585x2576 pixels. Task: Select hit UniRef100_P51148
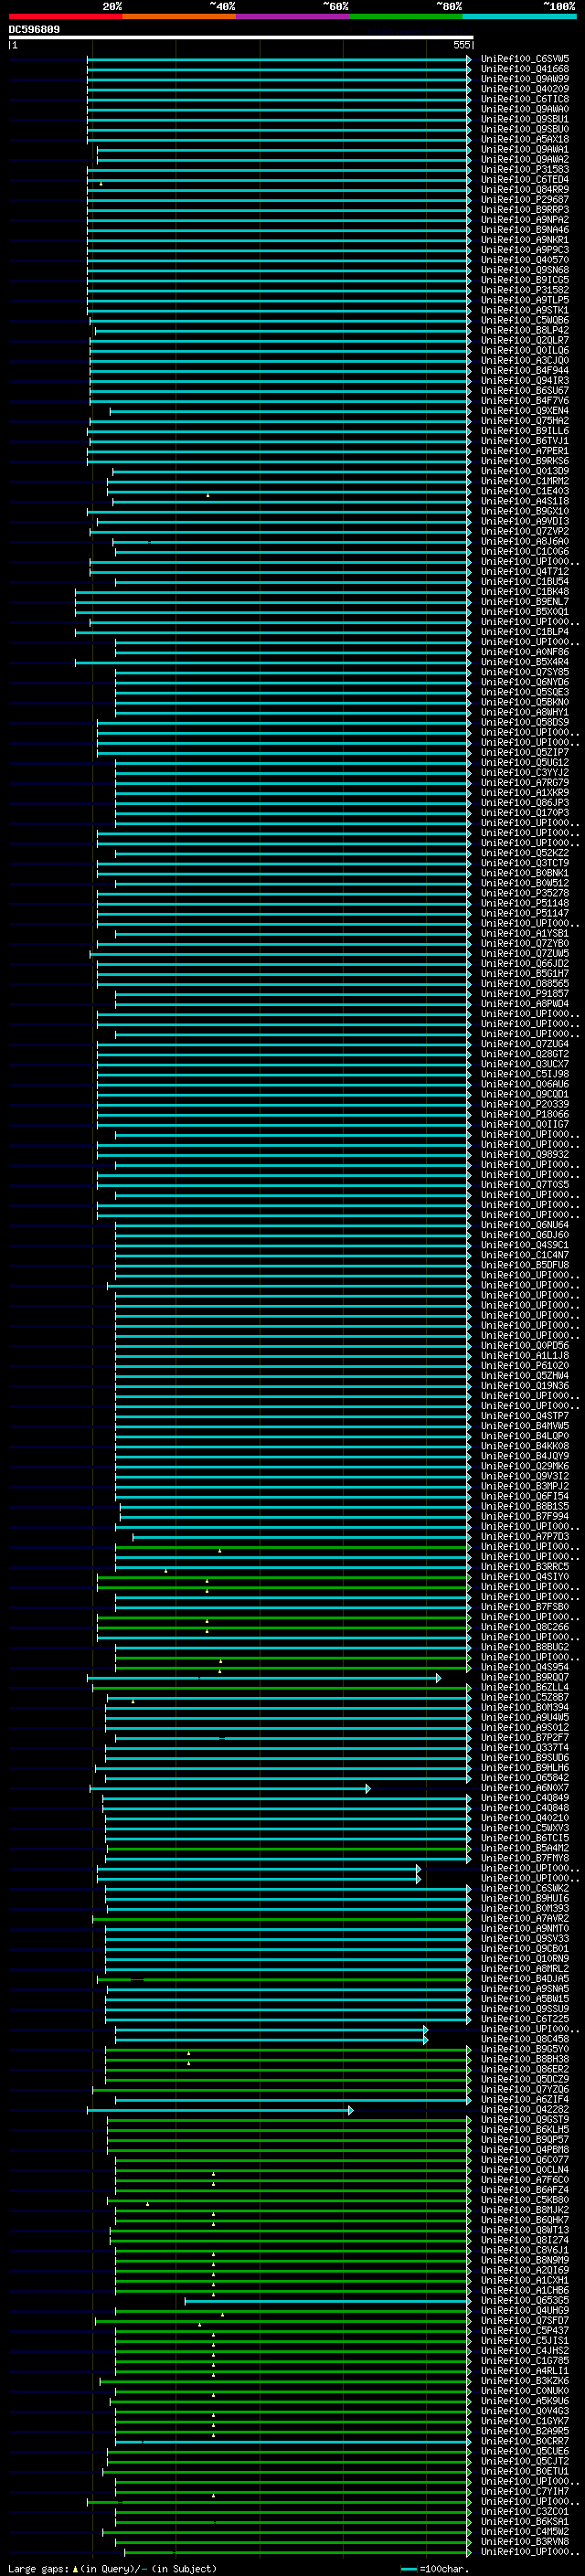(525, 903)
